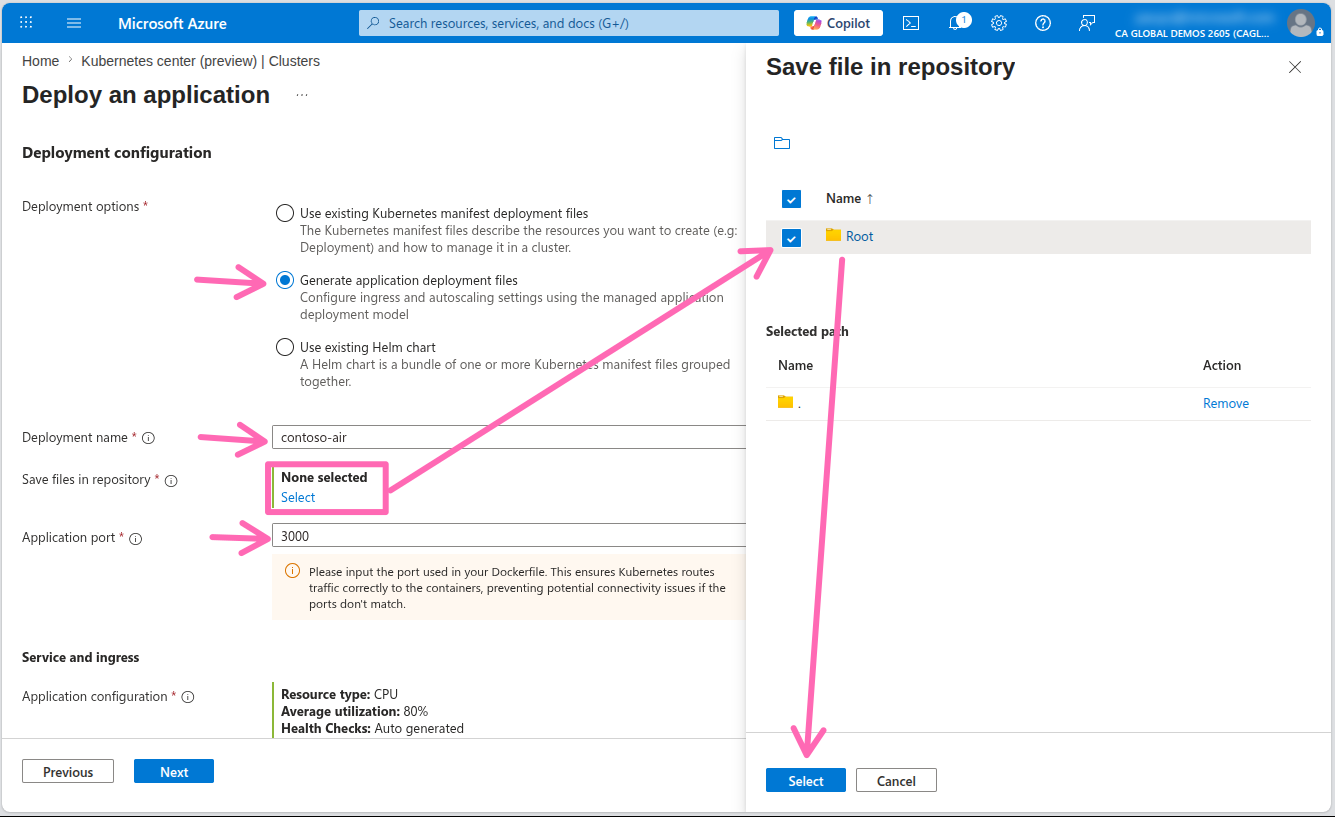The width and height of the screenshot is (1335, 817).
Task: Close the Save file in repository panel
Action: point(1295,67)
